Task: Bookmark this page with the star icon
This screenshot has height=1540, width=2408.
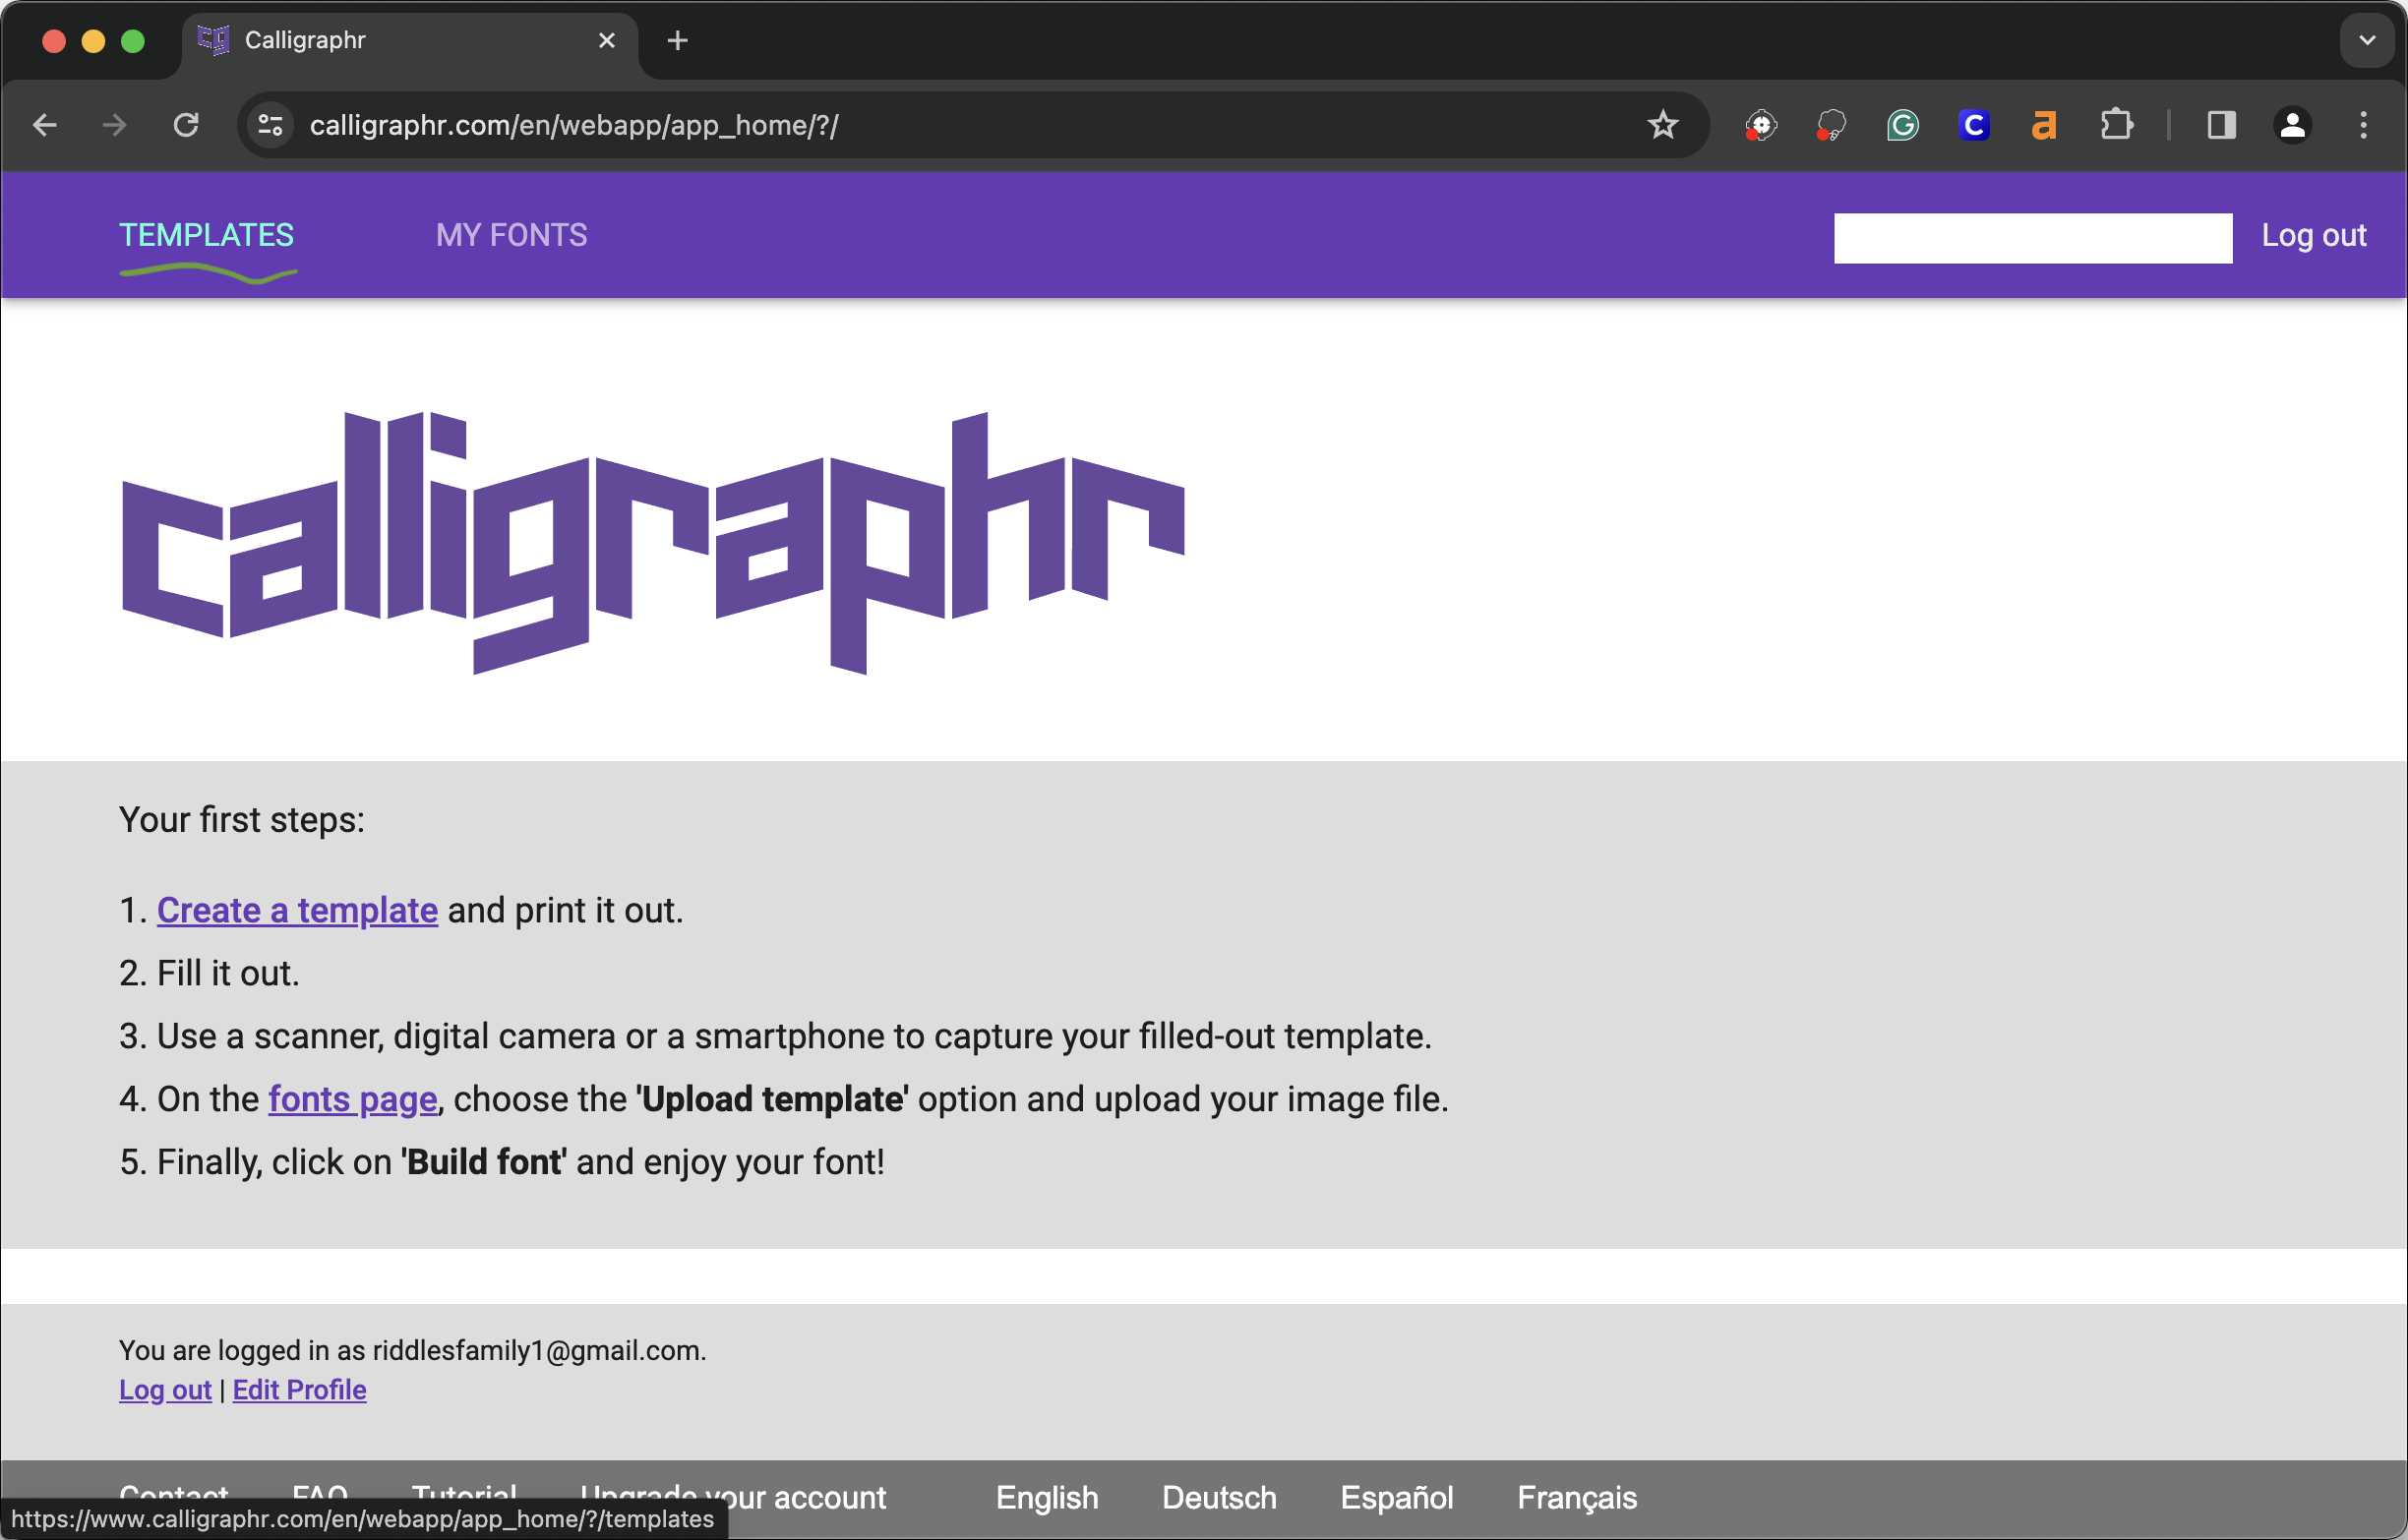Action: click(x=1663, y=125)
